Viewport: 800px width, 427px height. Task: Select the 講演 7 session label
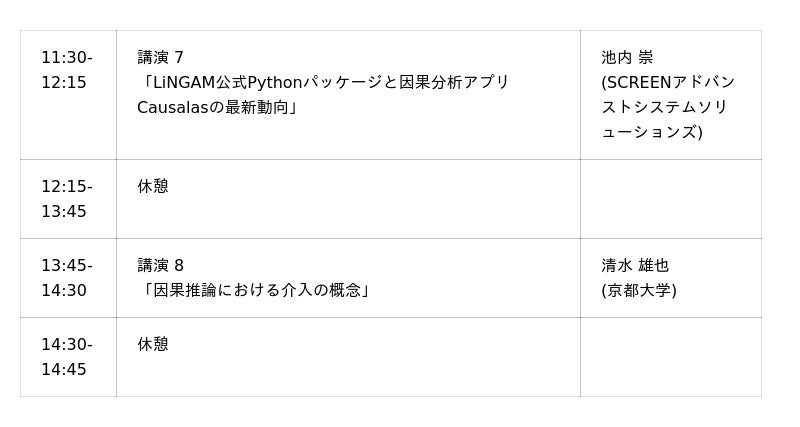pyautogui.click(x=161, y=58)
